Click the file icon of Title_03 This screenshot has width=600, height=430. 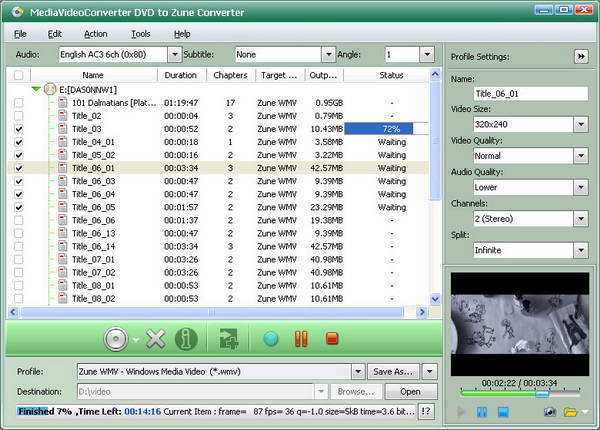click(63, 129)
